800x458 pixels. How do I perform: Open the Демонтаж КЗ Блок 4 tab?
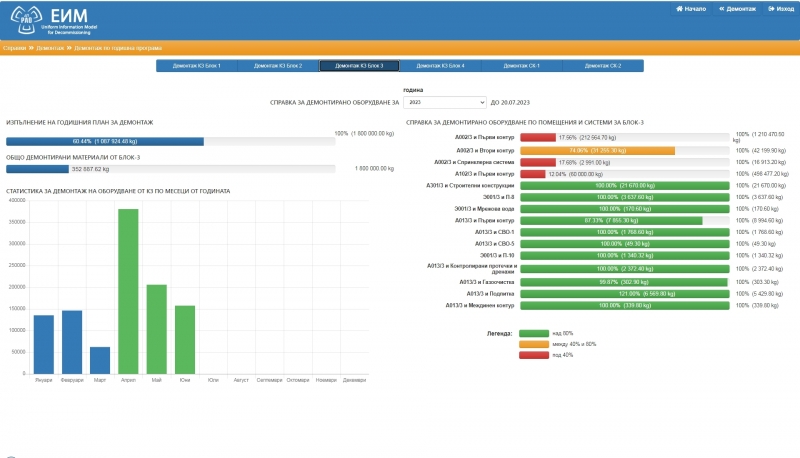tap(440, 66)
